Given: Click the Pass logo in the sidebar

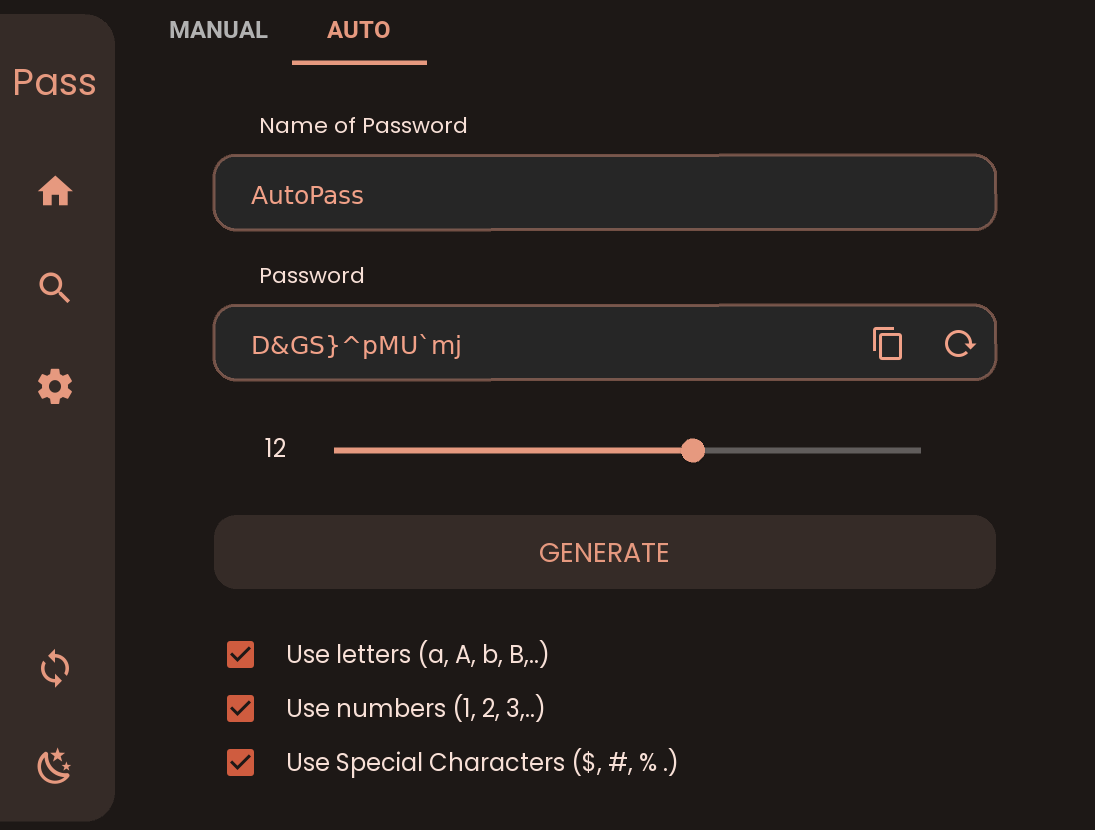Looking at the screenshot, I should tap(54, 82).
